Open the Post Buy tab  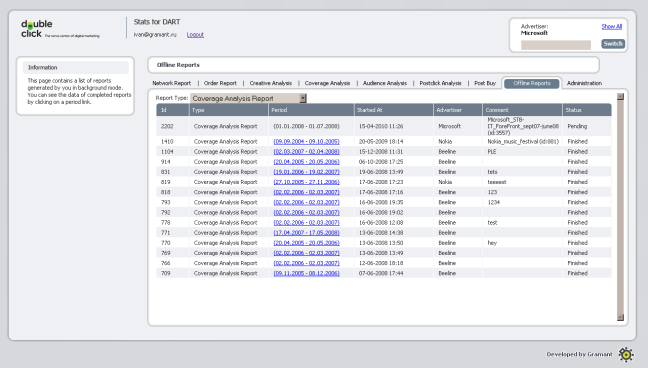tap(485, 83)
